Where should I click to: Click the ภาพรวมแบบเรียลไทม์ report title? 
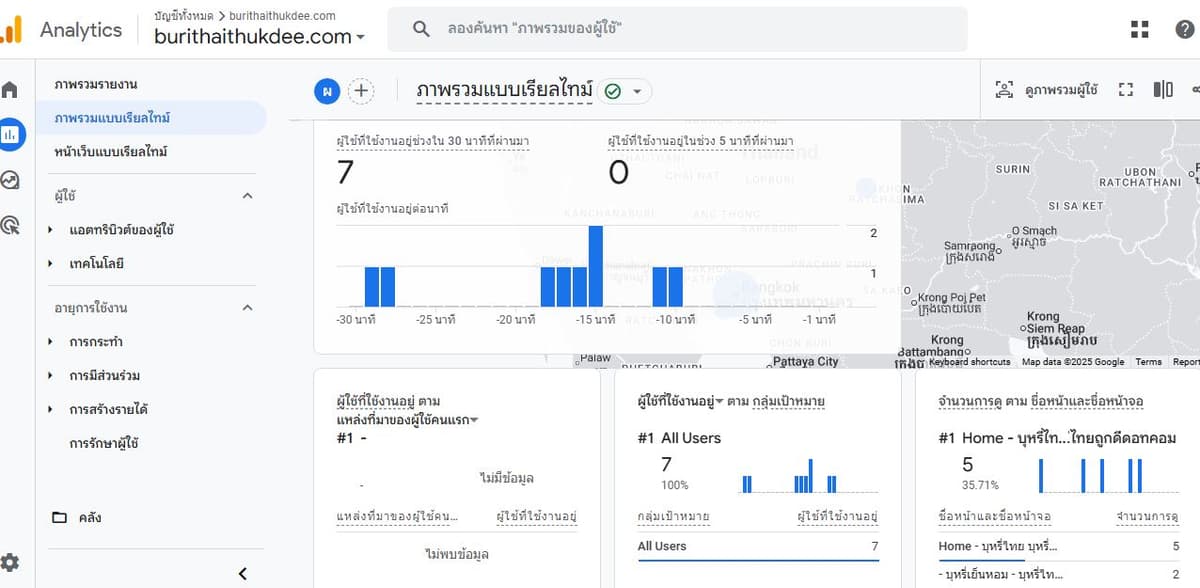click(505, 91)
